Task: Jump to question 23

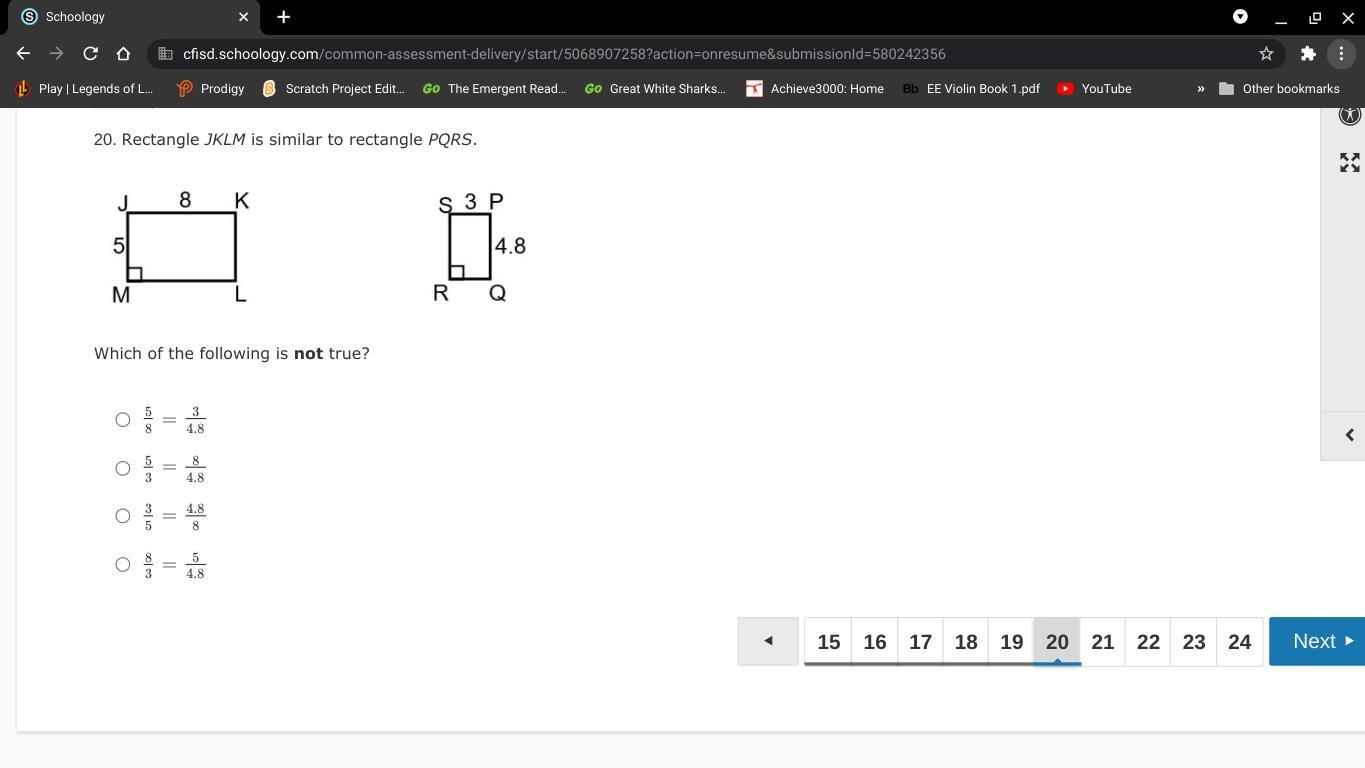Action: [x=1194, y=641]
